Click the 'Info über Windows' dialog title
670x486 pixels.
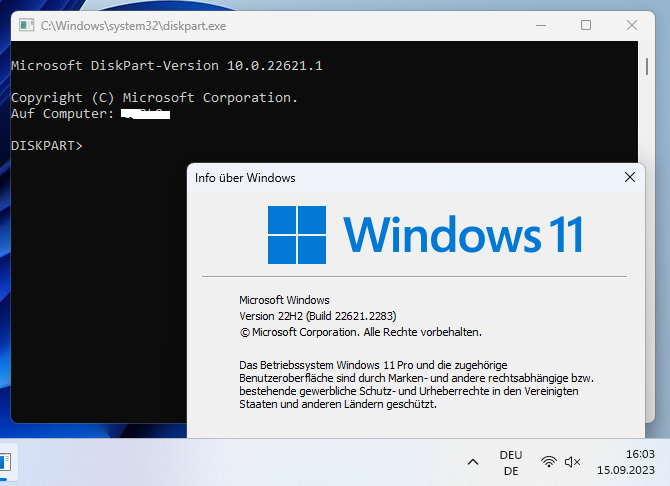pyautogui.click(x=245, y=178)
